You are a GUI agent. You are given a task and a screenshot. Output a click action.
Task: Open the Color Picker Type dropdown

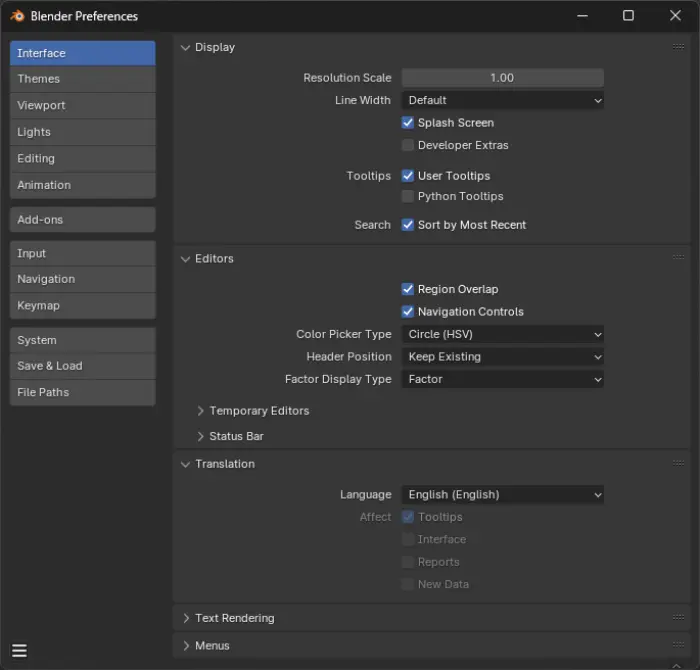tap(503, 334)
